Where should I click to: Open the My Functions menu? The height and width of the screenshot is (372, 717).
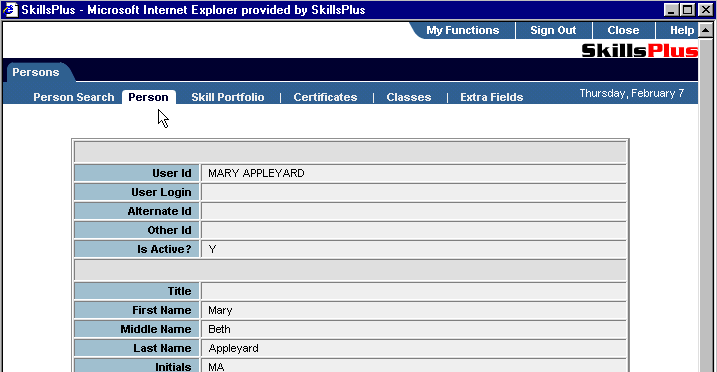462,31
